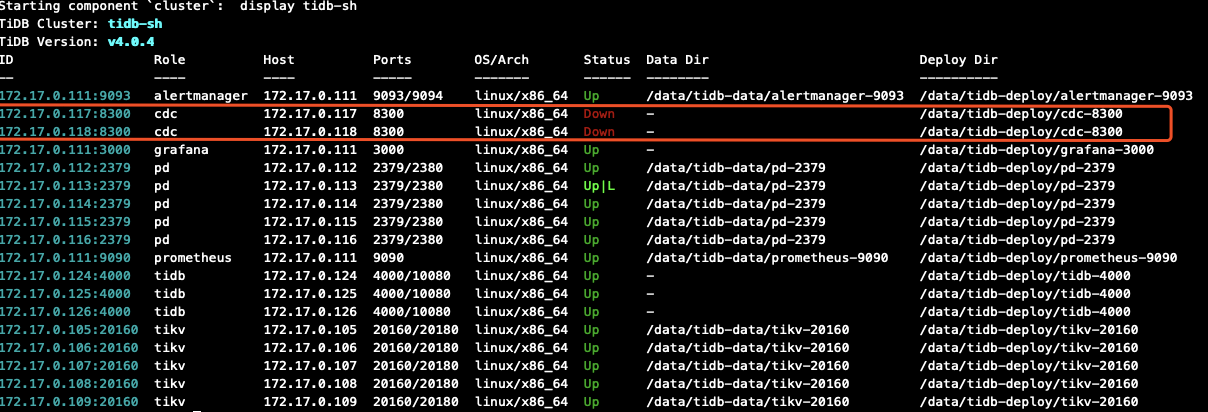Select ID 172.17.0.113:2379
The width and height of the screenshot is (1208, 412).
click(66, 186)
